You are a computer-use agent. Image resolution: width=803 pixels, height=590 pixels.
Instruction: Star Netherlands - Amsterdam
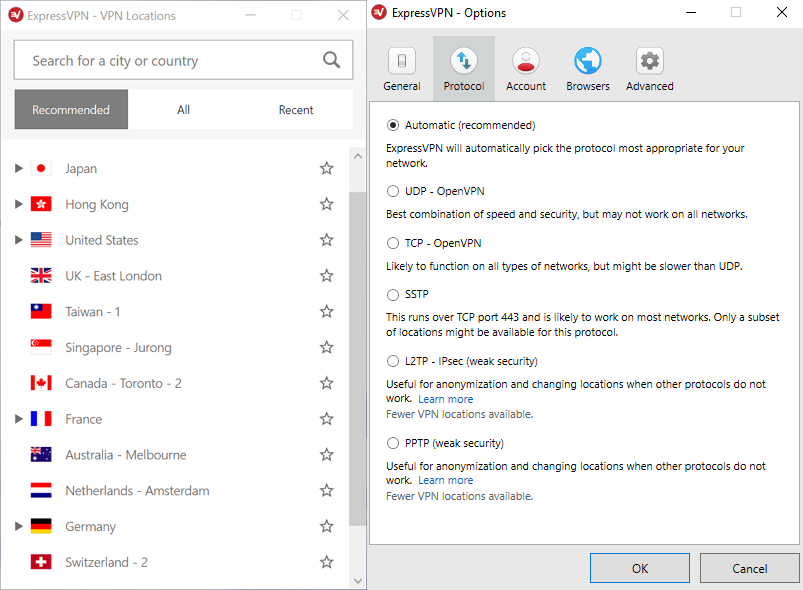click(x=326, y=491)
